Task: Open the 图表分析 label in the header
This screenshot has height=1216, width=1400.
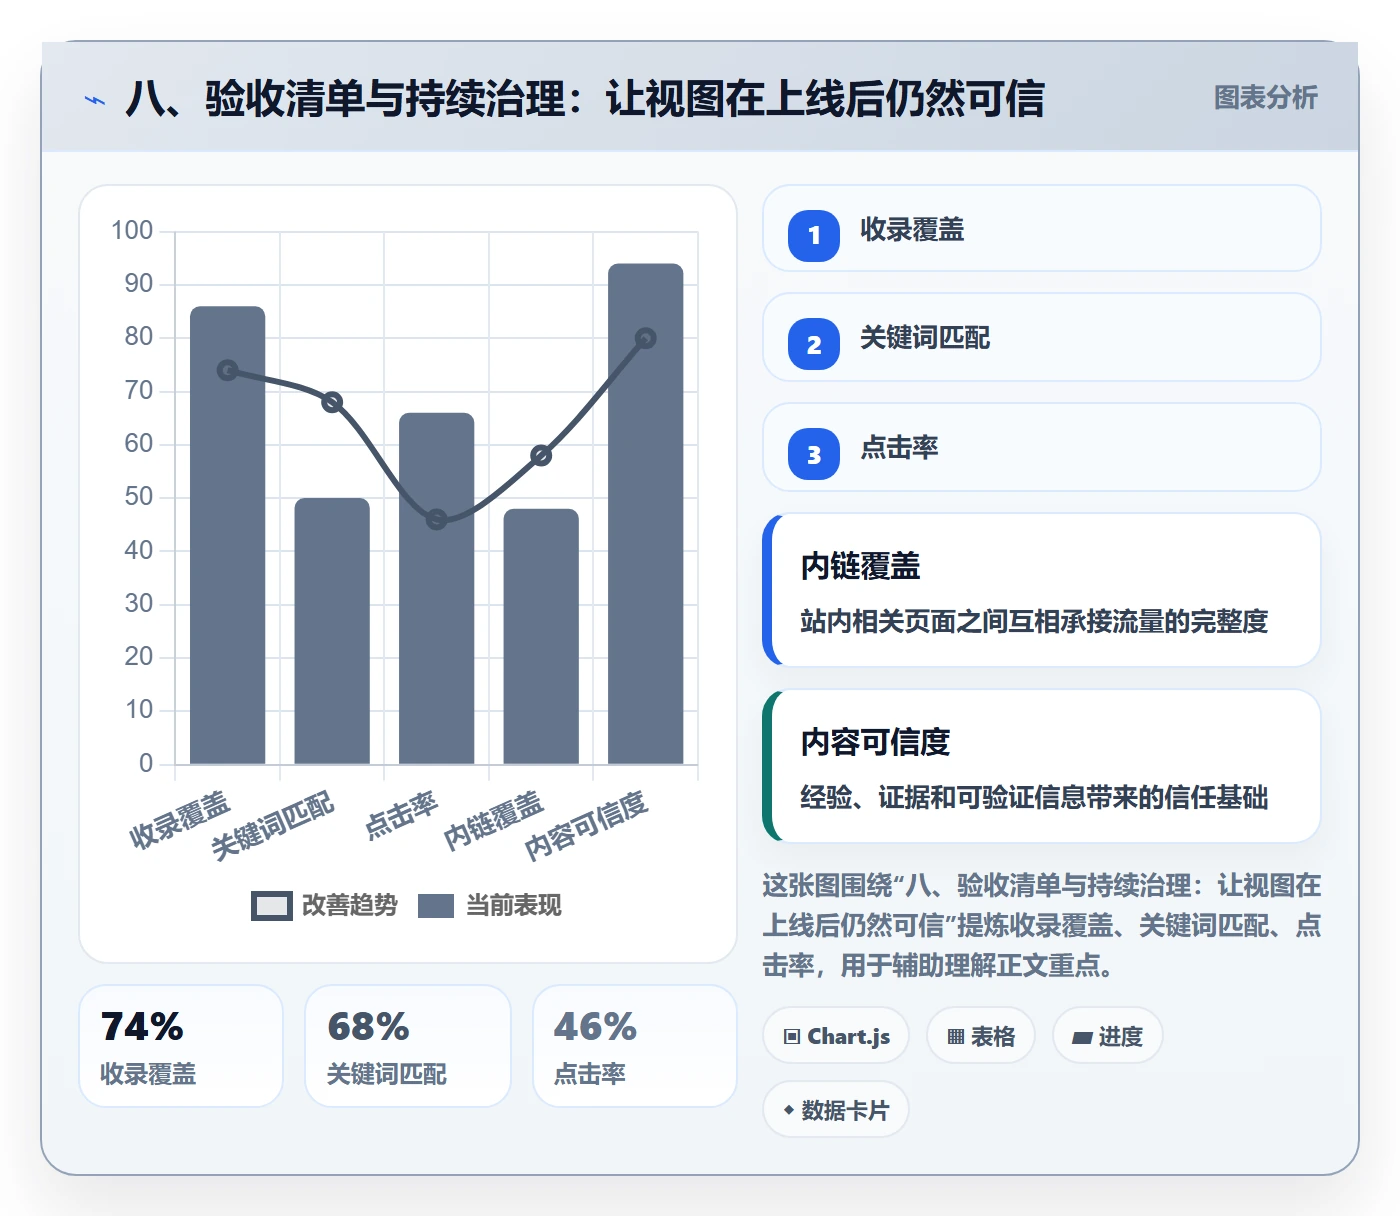Action: (1266, 98)
